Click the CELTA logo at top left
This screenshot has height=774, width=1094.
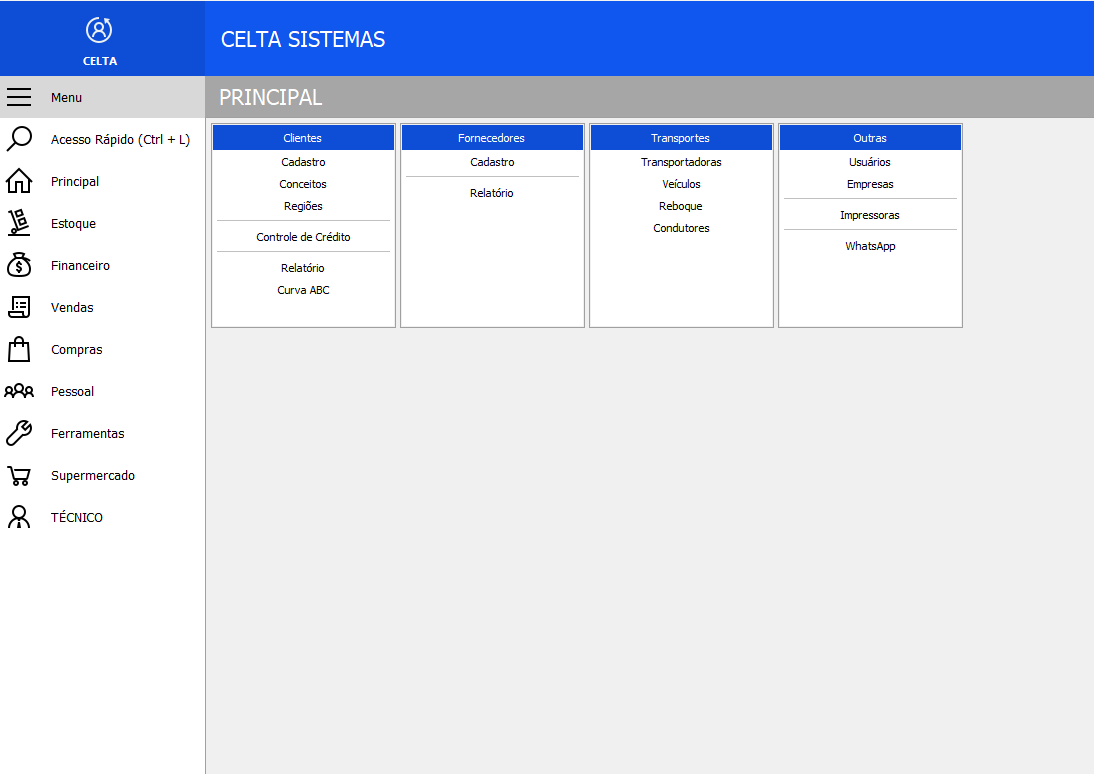click(x=100, y=38)
